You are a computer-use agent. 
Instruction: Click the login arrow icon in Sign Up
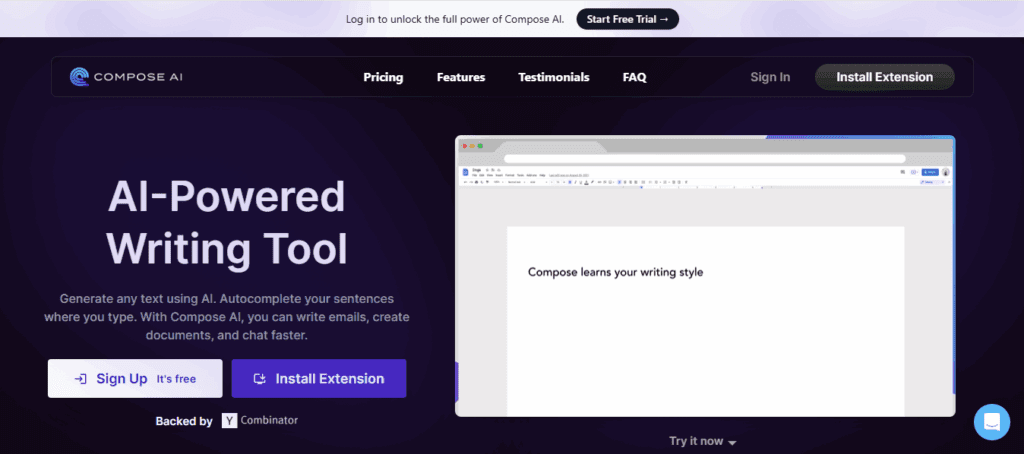81,379
